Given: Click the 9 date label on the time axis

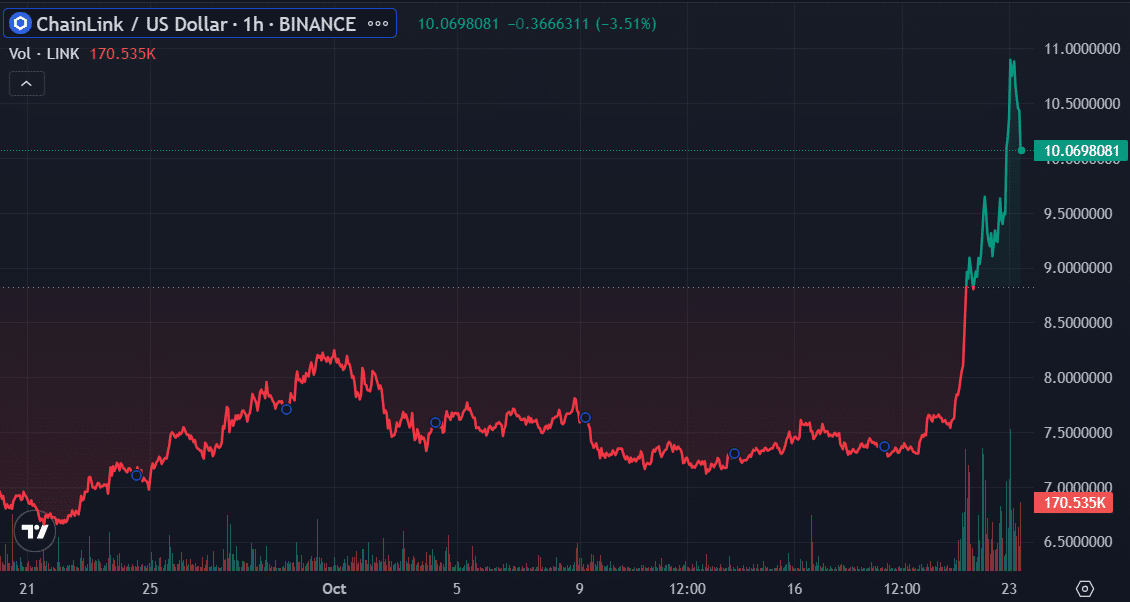Looking at the screenshot, I should (x=579, y=589).
